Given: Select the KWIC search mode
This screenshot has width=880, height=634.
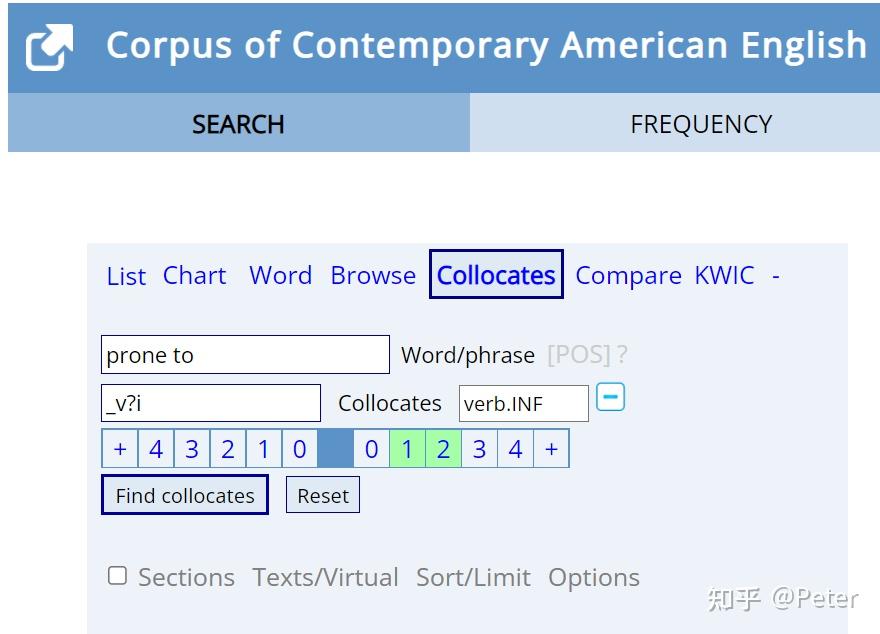Looking at the screenshot, I should tap(725, 275).
